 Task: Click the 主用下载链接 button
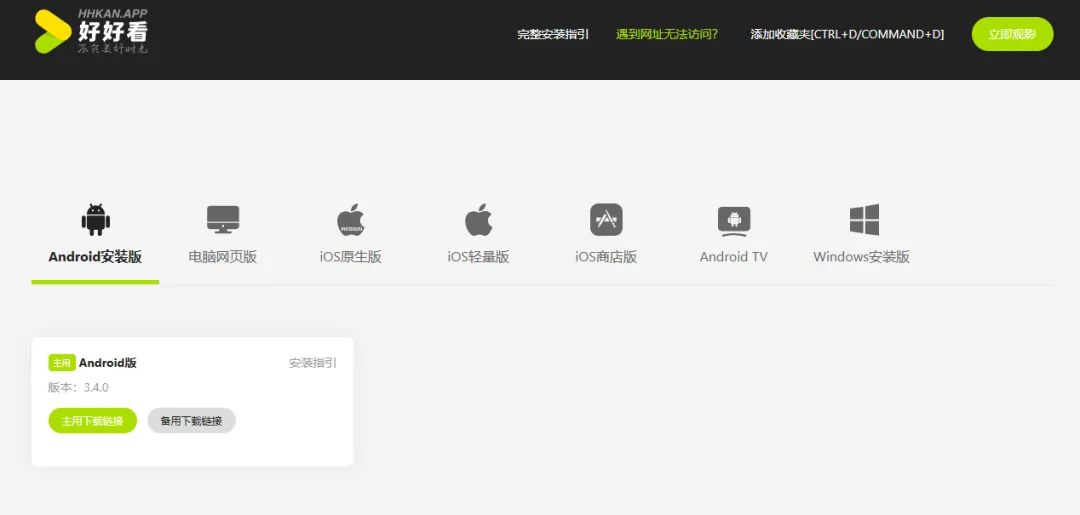coord(93,421)
